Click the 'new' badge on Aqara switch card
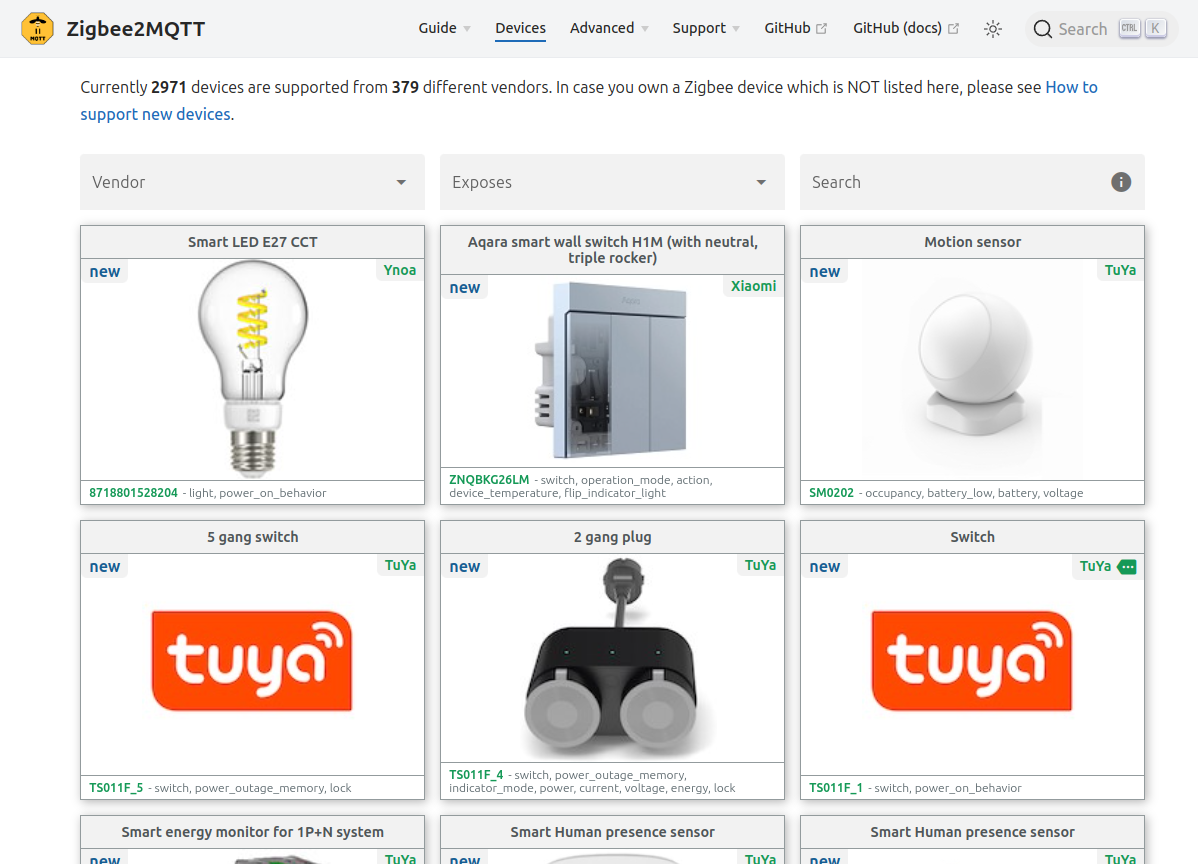The height and width of the screenshot is (864, 1198). pos(465,288)
